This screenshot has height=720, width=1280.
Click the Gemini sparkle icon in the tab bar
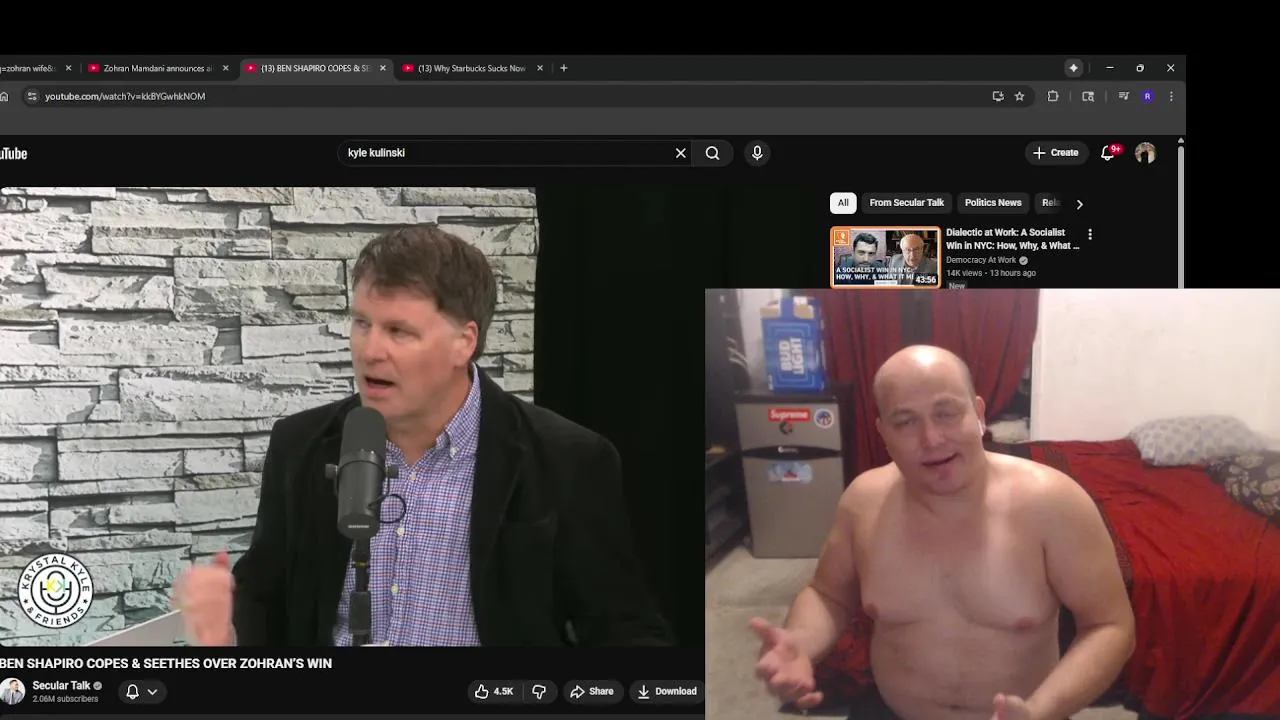point(1073,68)
